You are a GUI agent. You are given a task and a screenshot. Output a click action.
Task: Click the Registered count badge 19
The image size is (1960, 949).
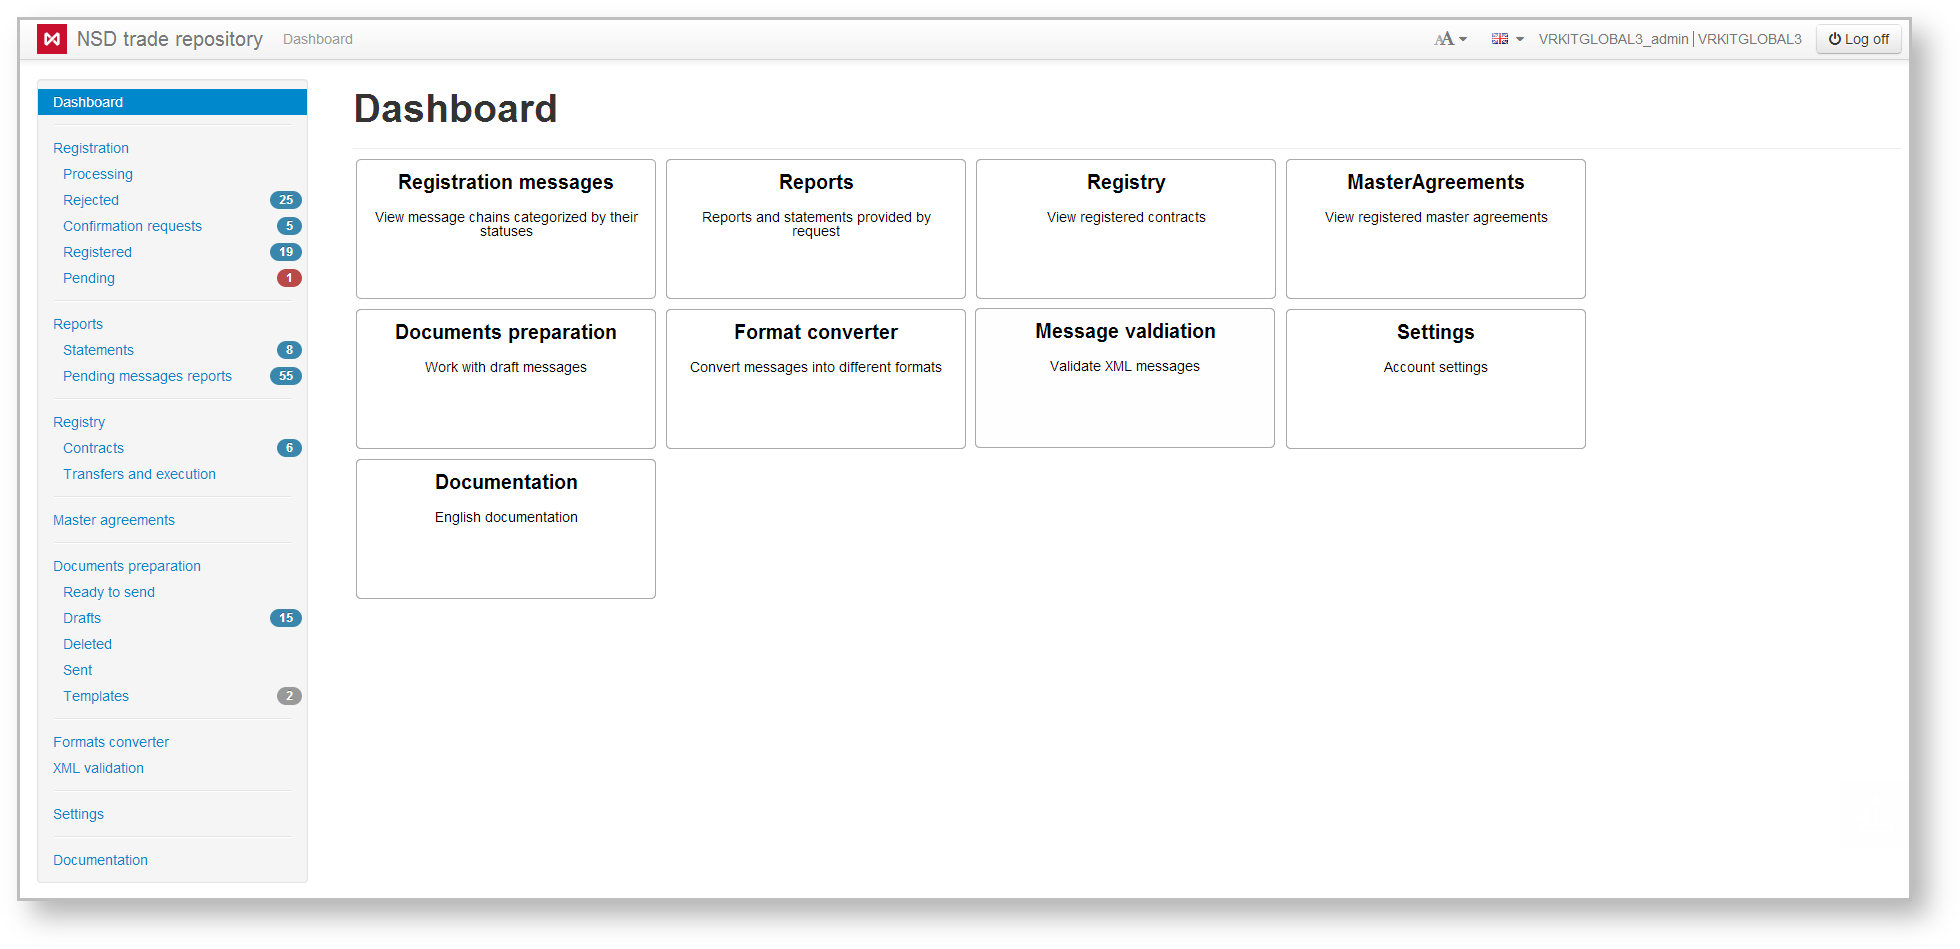tap(286, 252)
